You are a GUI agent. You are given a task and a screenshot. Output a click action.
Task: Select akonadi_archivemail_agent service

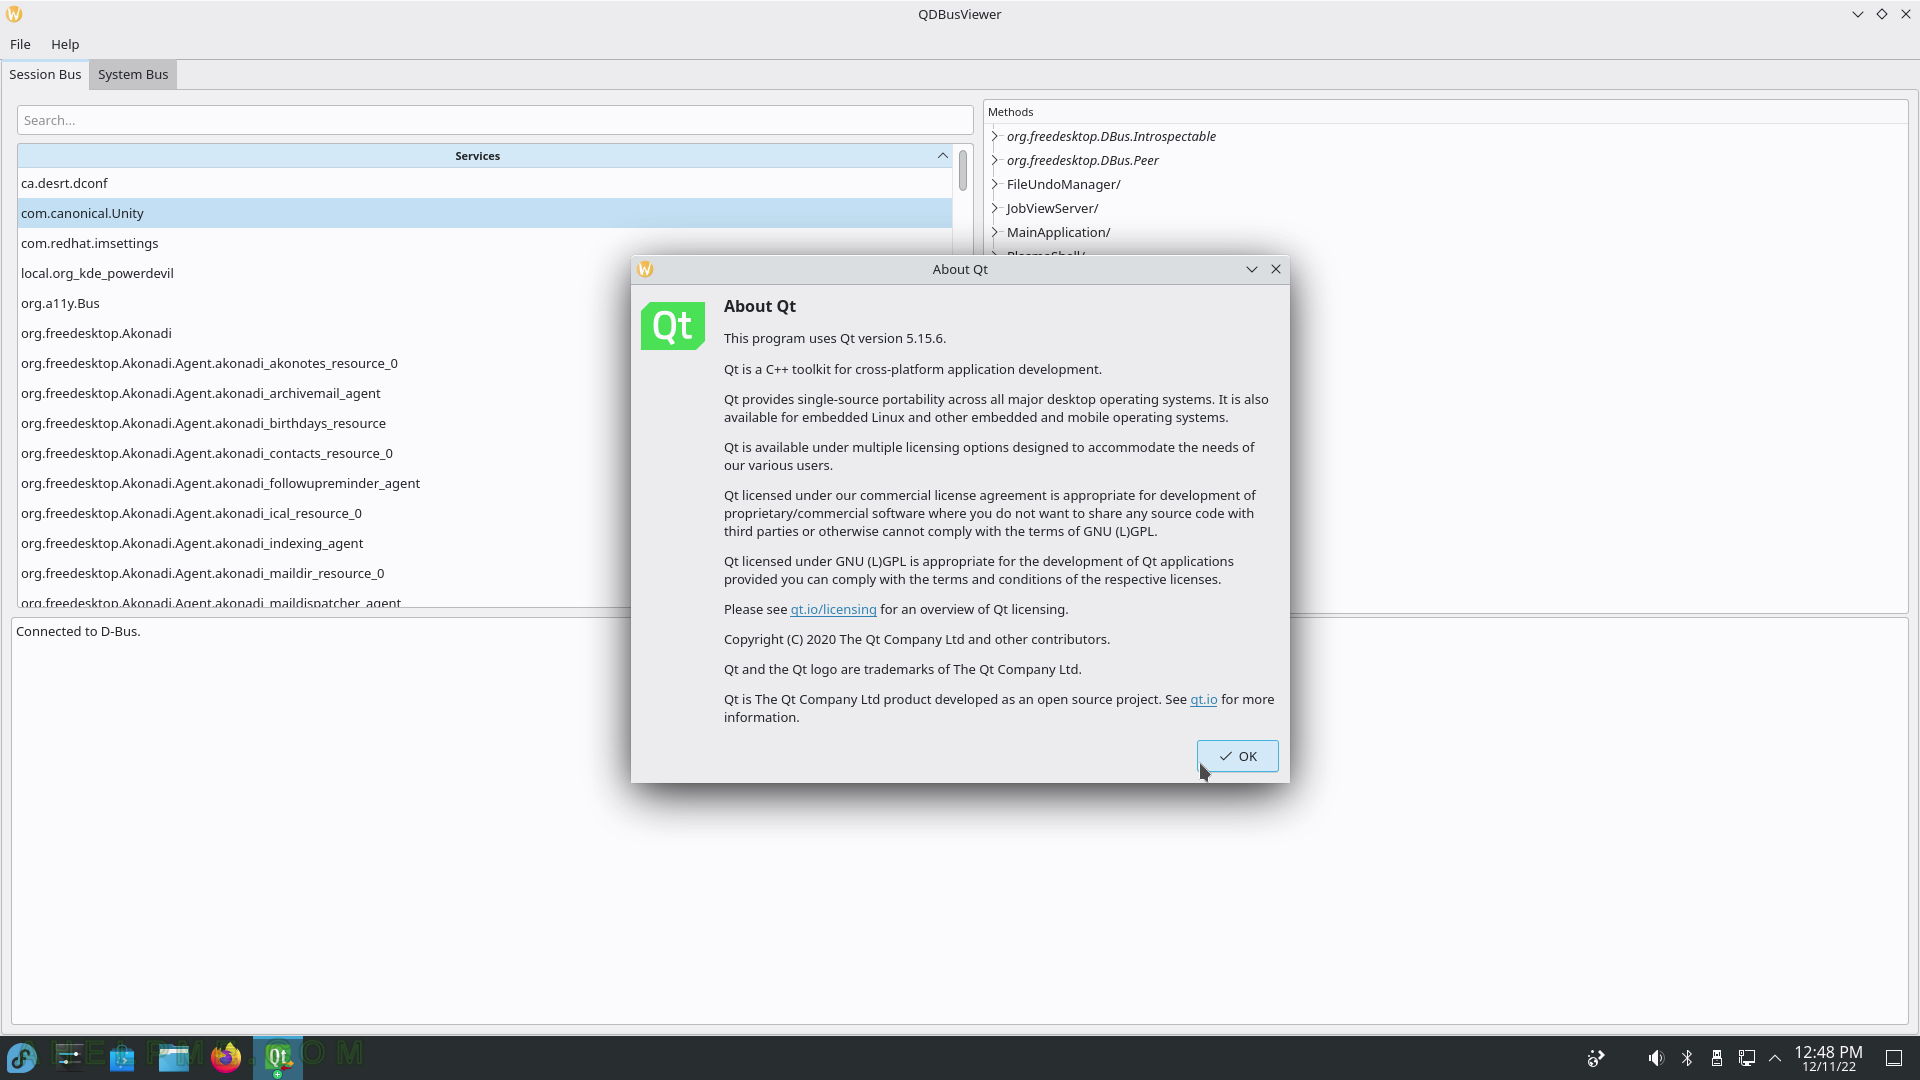[x=325, y=393]
